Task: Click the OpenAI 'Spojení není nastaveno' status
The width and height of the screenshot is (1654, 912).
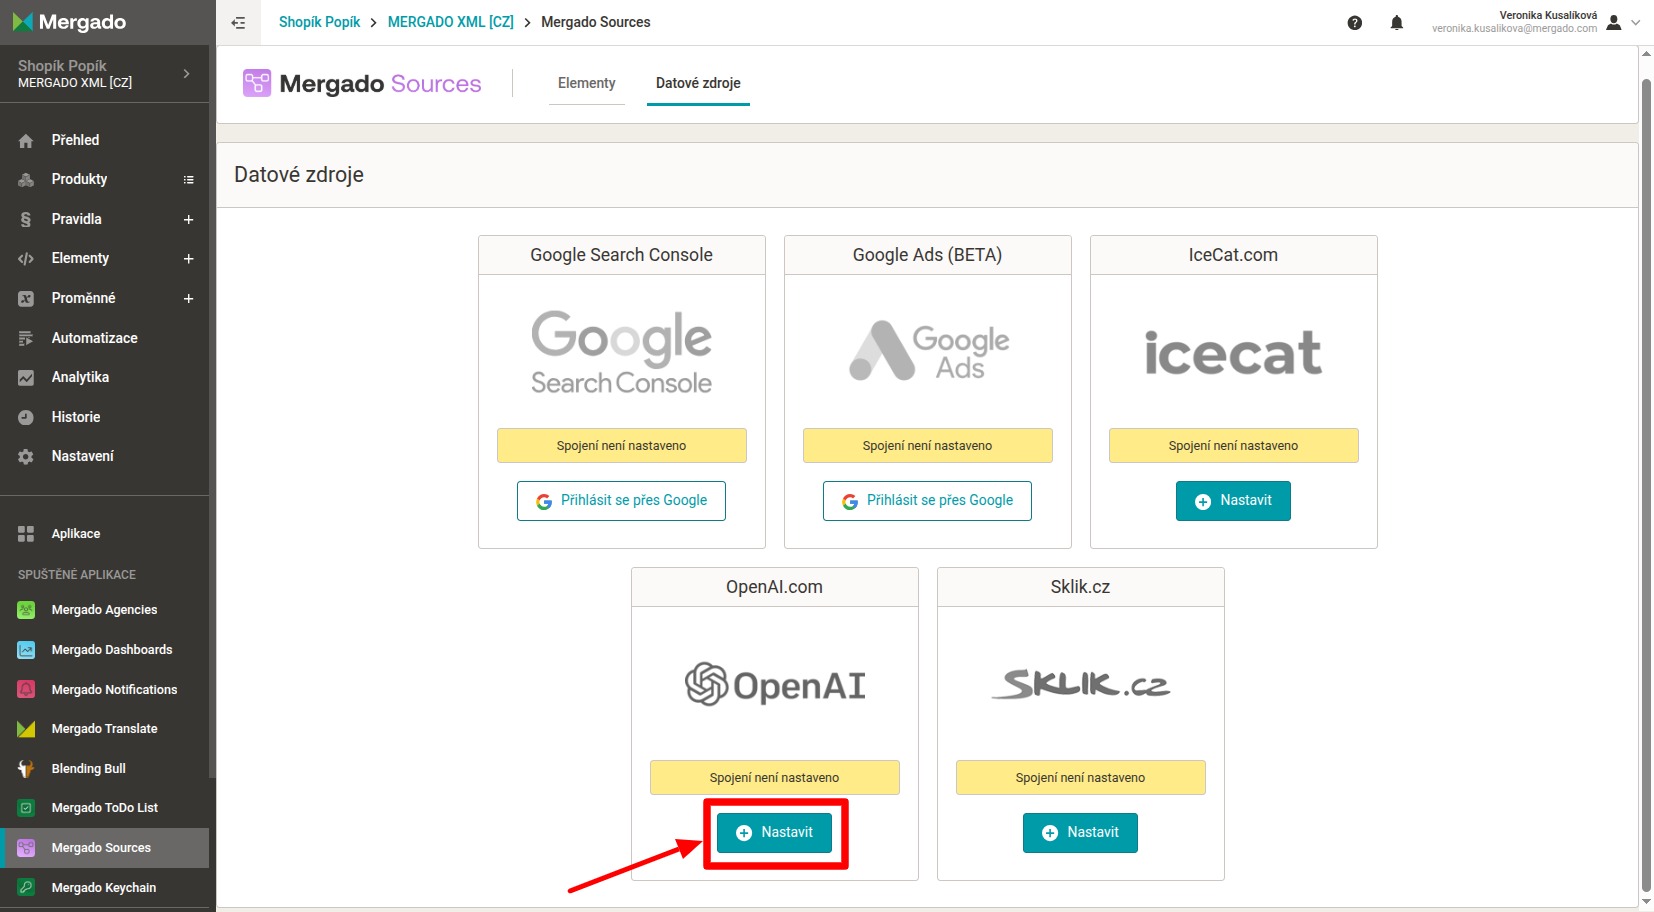Action: (x=774, y=778)
